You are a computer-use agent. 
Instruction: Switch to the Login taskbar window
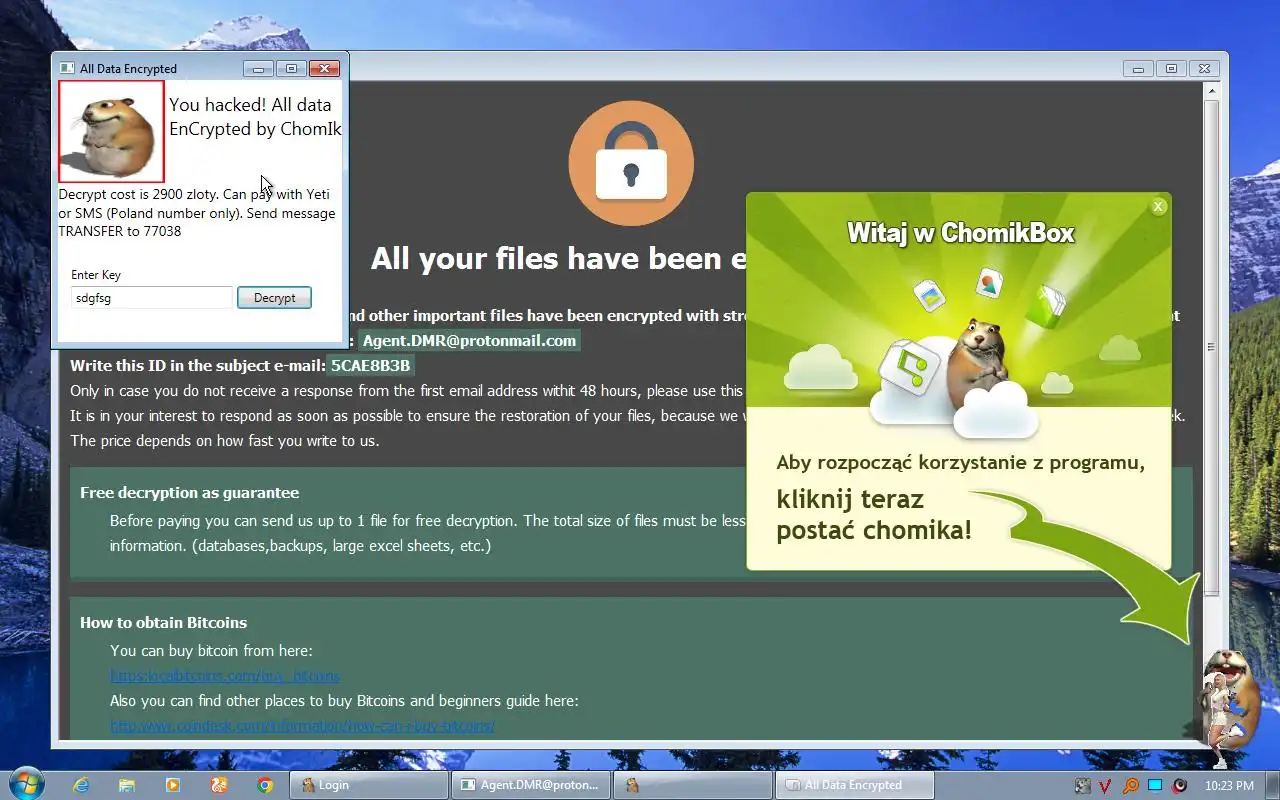click(368, 785)
